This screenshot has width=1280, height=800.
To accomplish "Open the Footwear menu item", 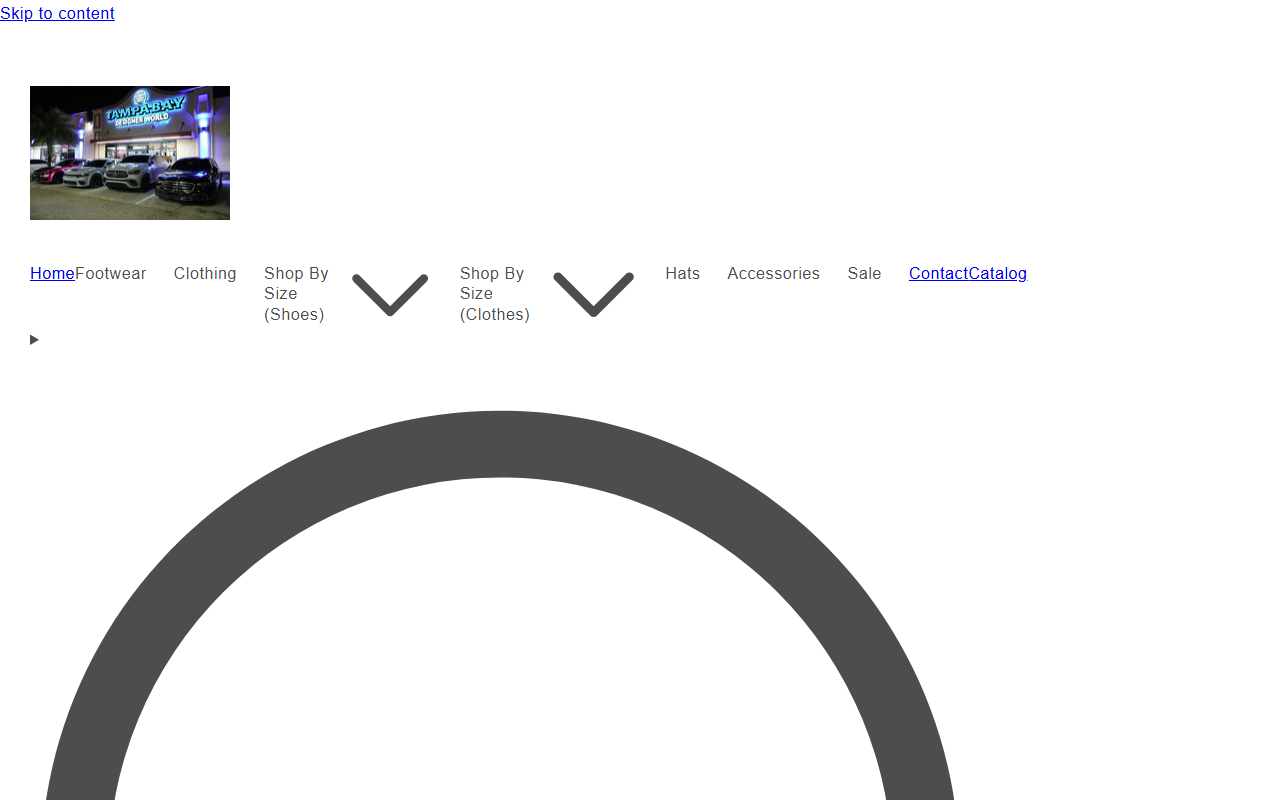I will pos(111,273).
